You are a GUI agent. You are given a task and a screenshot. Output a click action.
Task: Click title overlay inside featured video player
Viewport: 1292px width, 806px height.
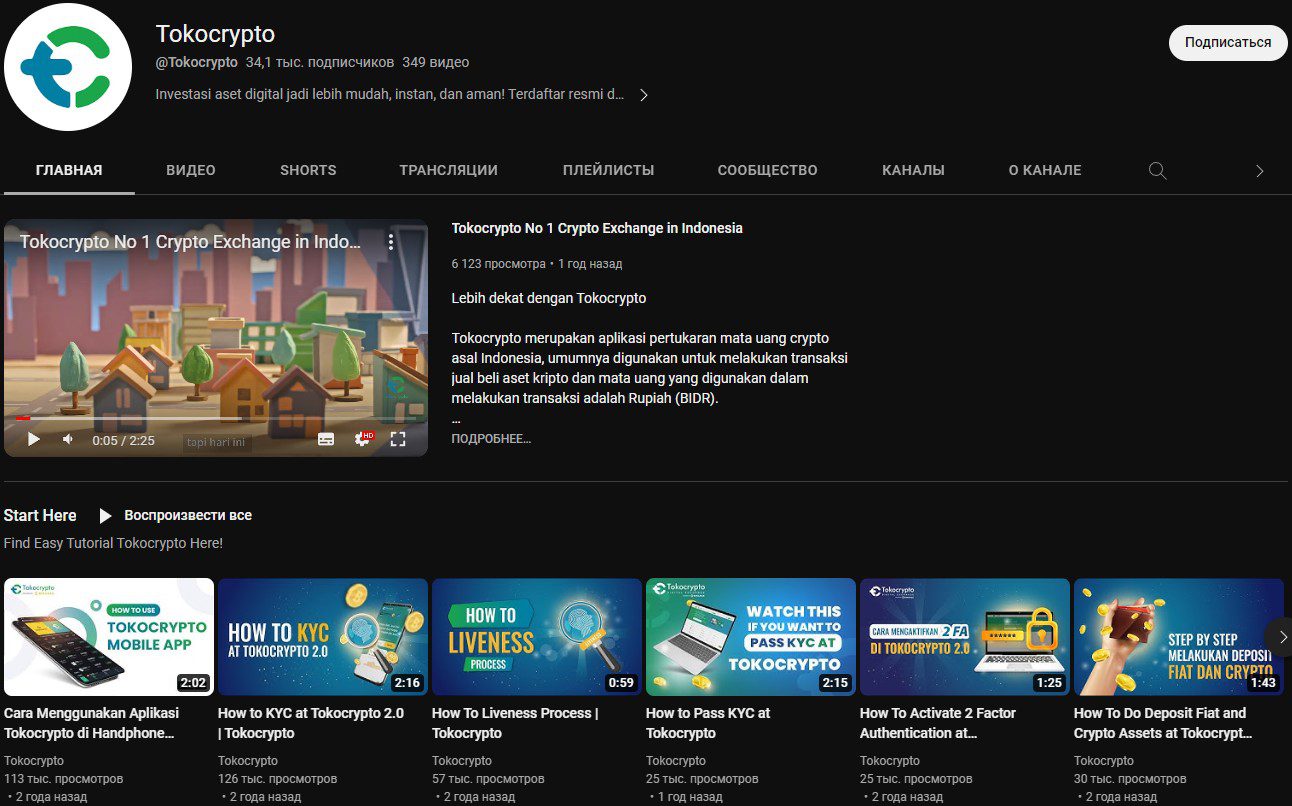pos(190,242)
